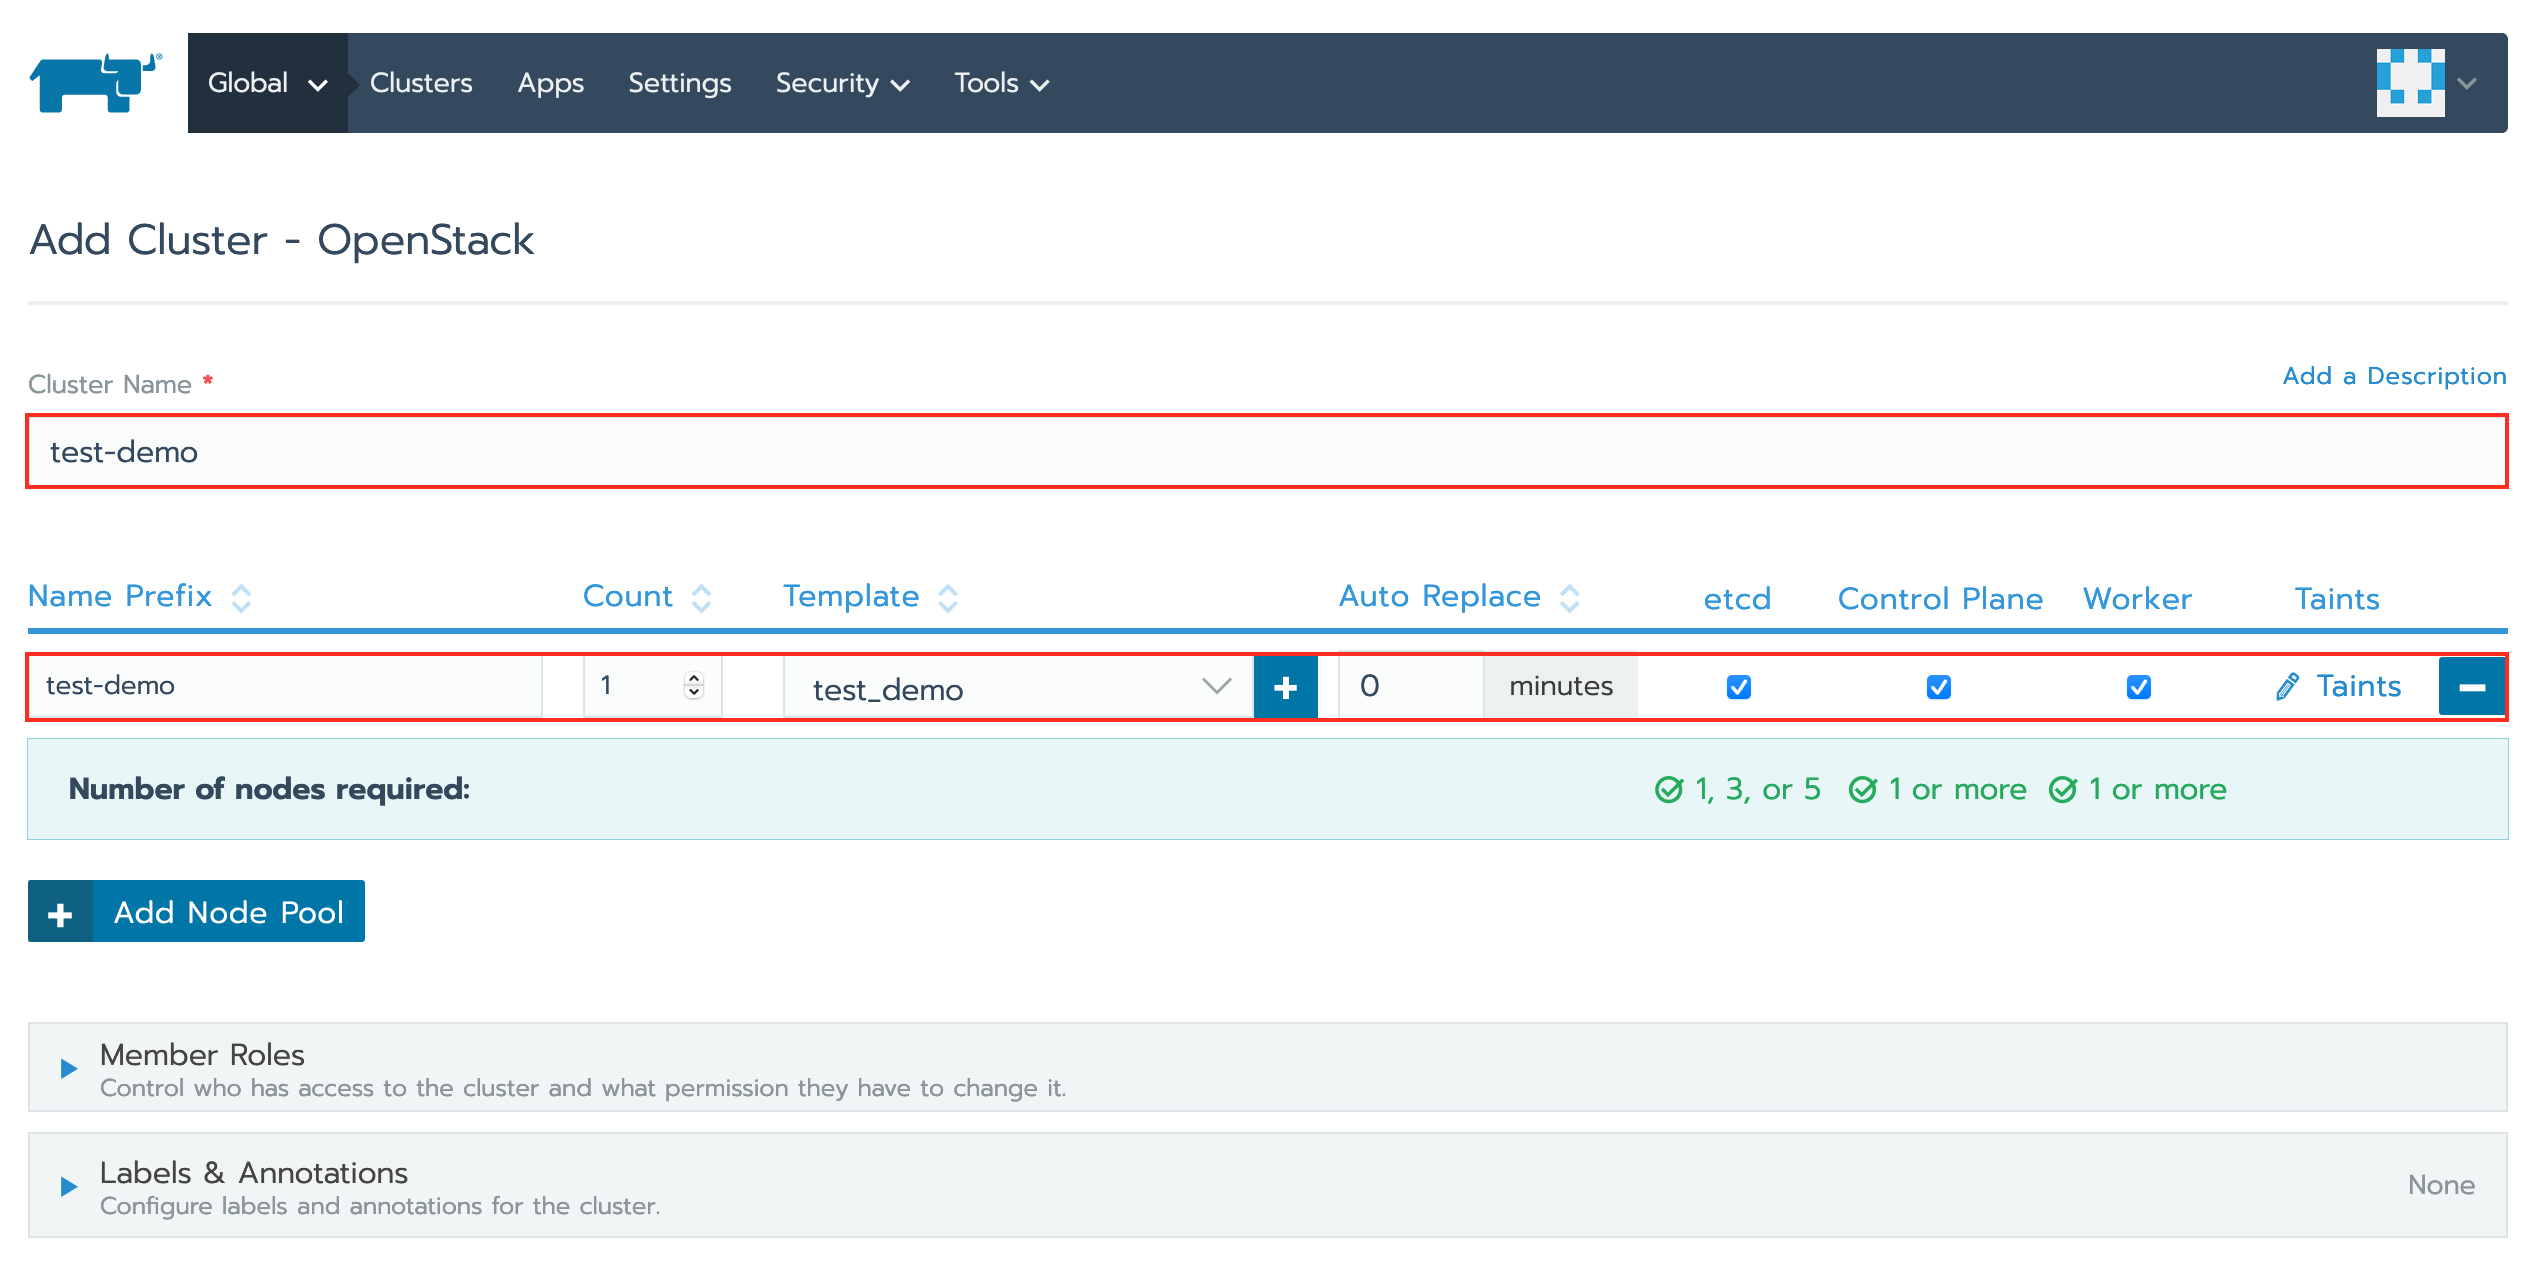
Task: Click the dropdown arrow next to the avatar
Action: (2467, 83)
